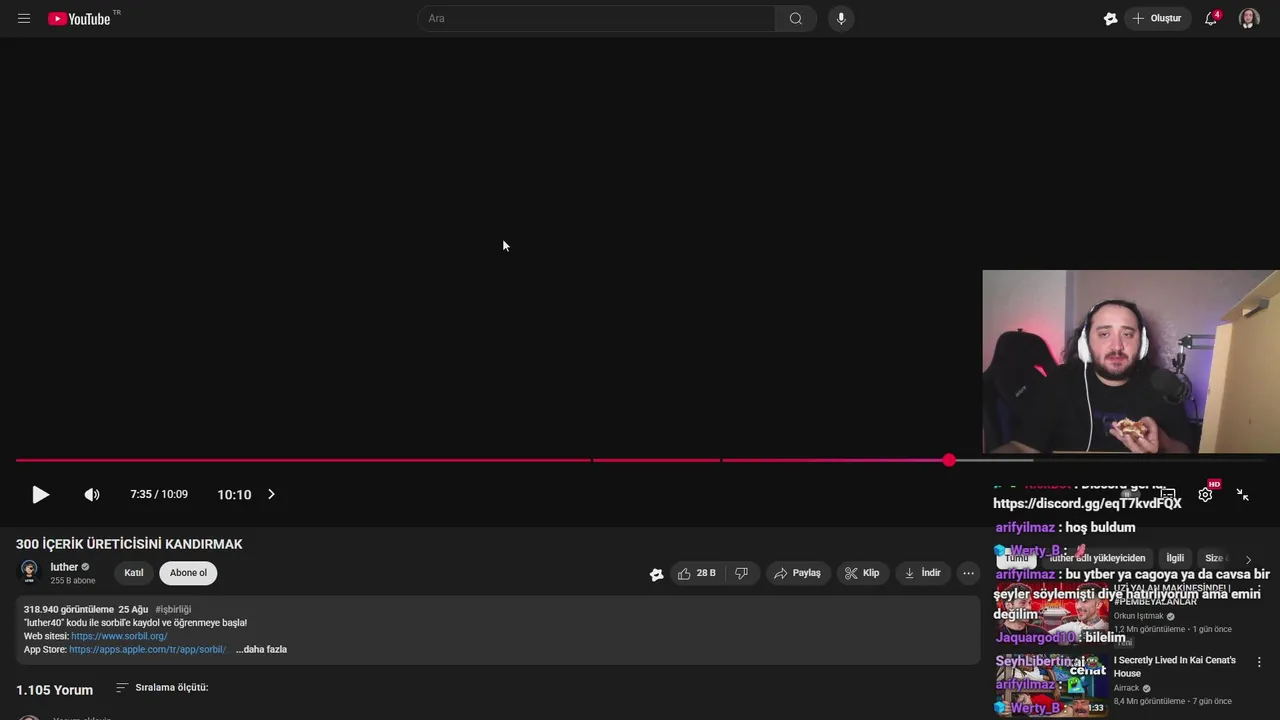Open the hamburger guide menu
Image resolution: width=1280 pixels, height=720 pixels.
(24, 18)
